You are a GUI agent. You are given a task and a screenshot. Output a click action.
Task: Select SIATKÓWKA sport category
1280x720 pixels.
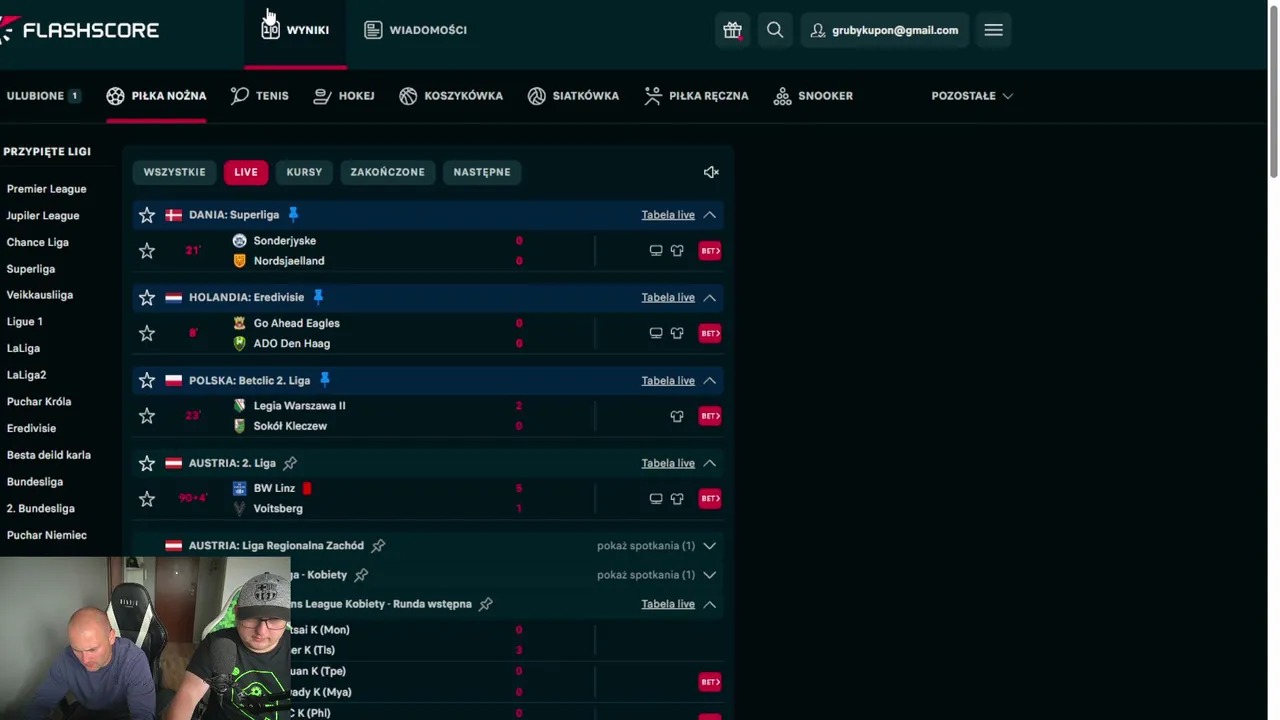(x=574, y=96)
